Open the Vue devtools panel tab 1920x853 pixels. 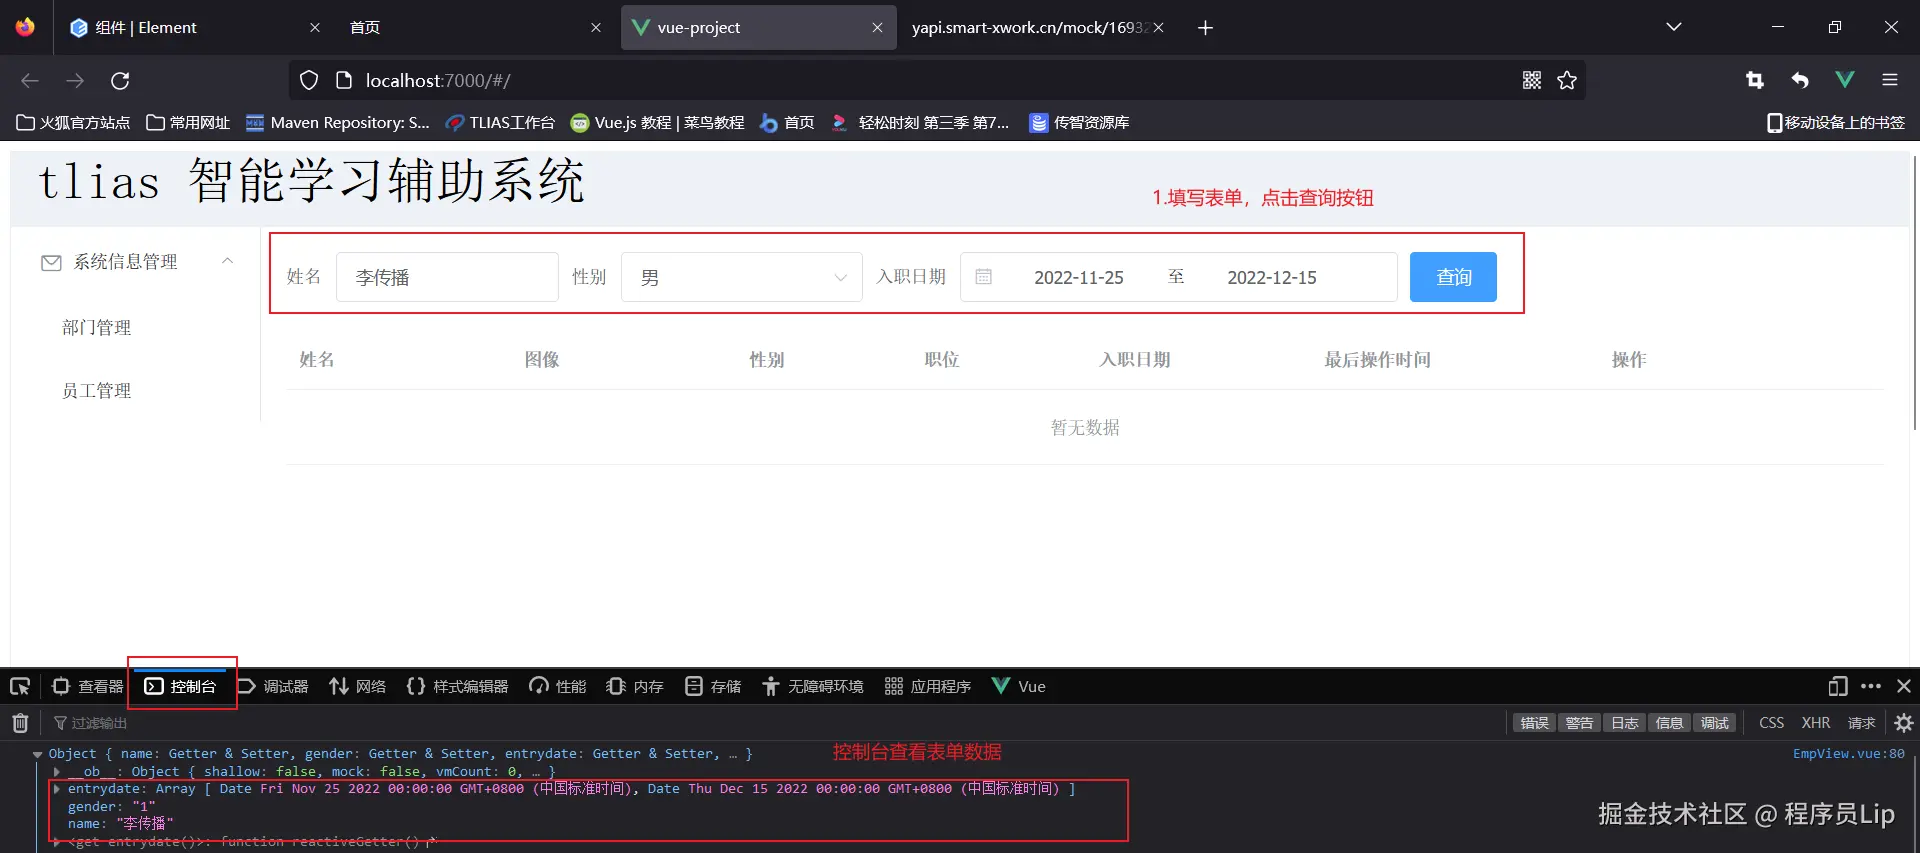coord(1019,686)
